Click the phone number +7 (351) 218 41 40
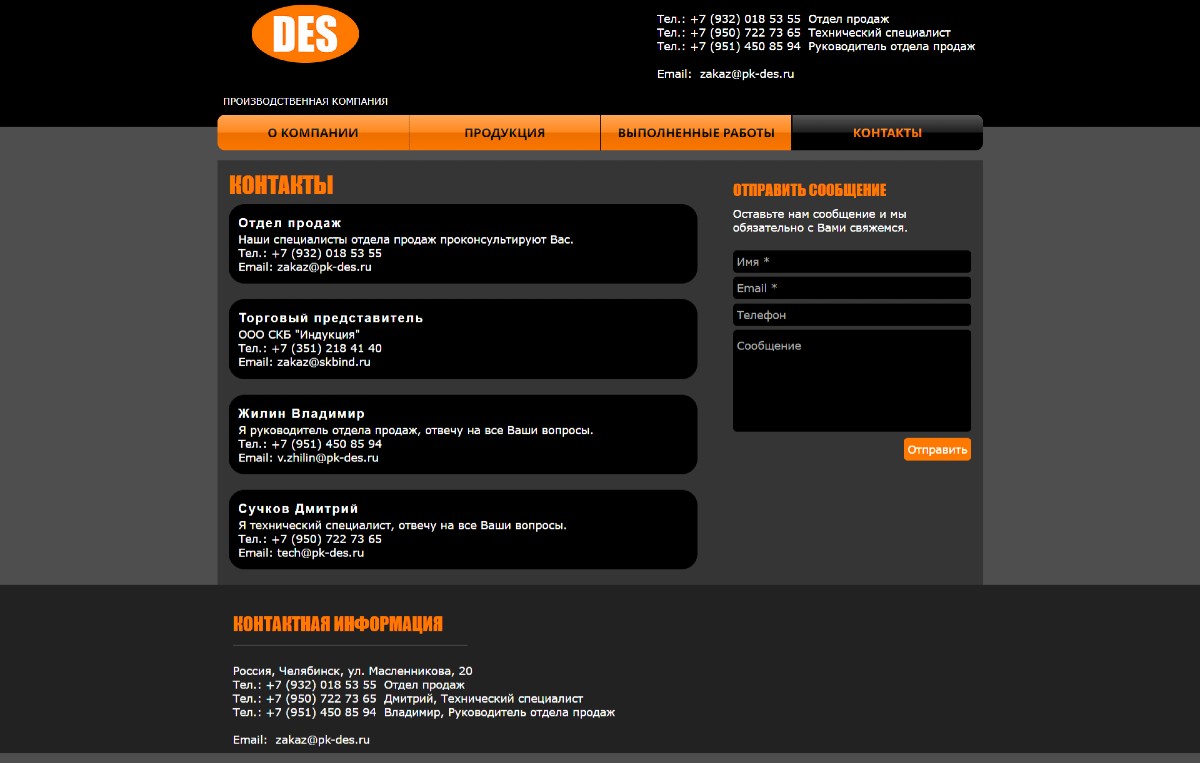1200x763 pixels. [x=326, y=348]
